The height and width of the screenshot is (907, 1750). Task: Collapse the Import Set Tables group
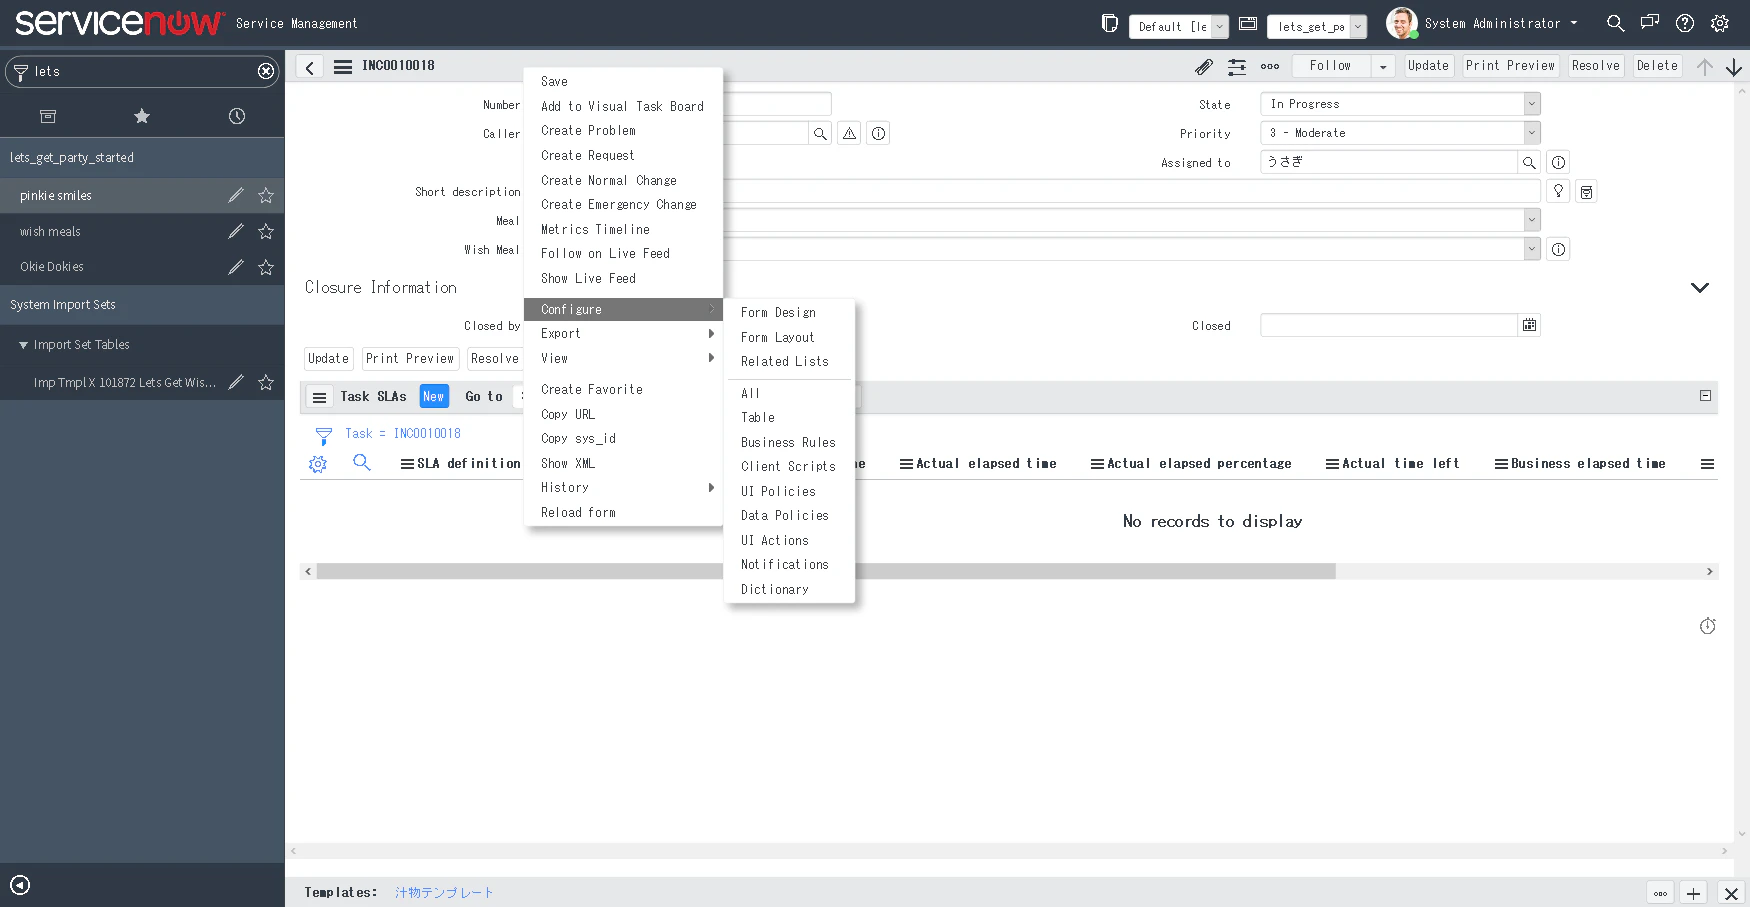click(x=24, y=345)
